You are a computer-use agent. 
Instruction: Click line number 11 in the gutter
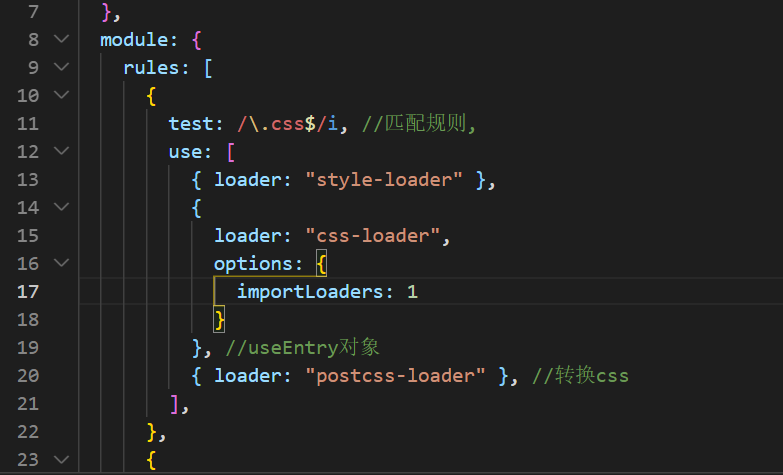click(28, 123)
